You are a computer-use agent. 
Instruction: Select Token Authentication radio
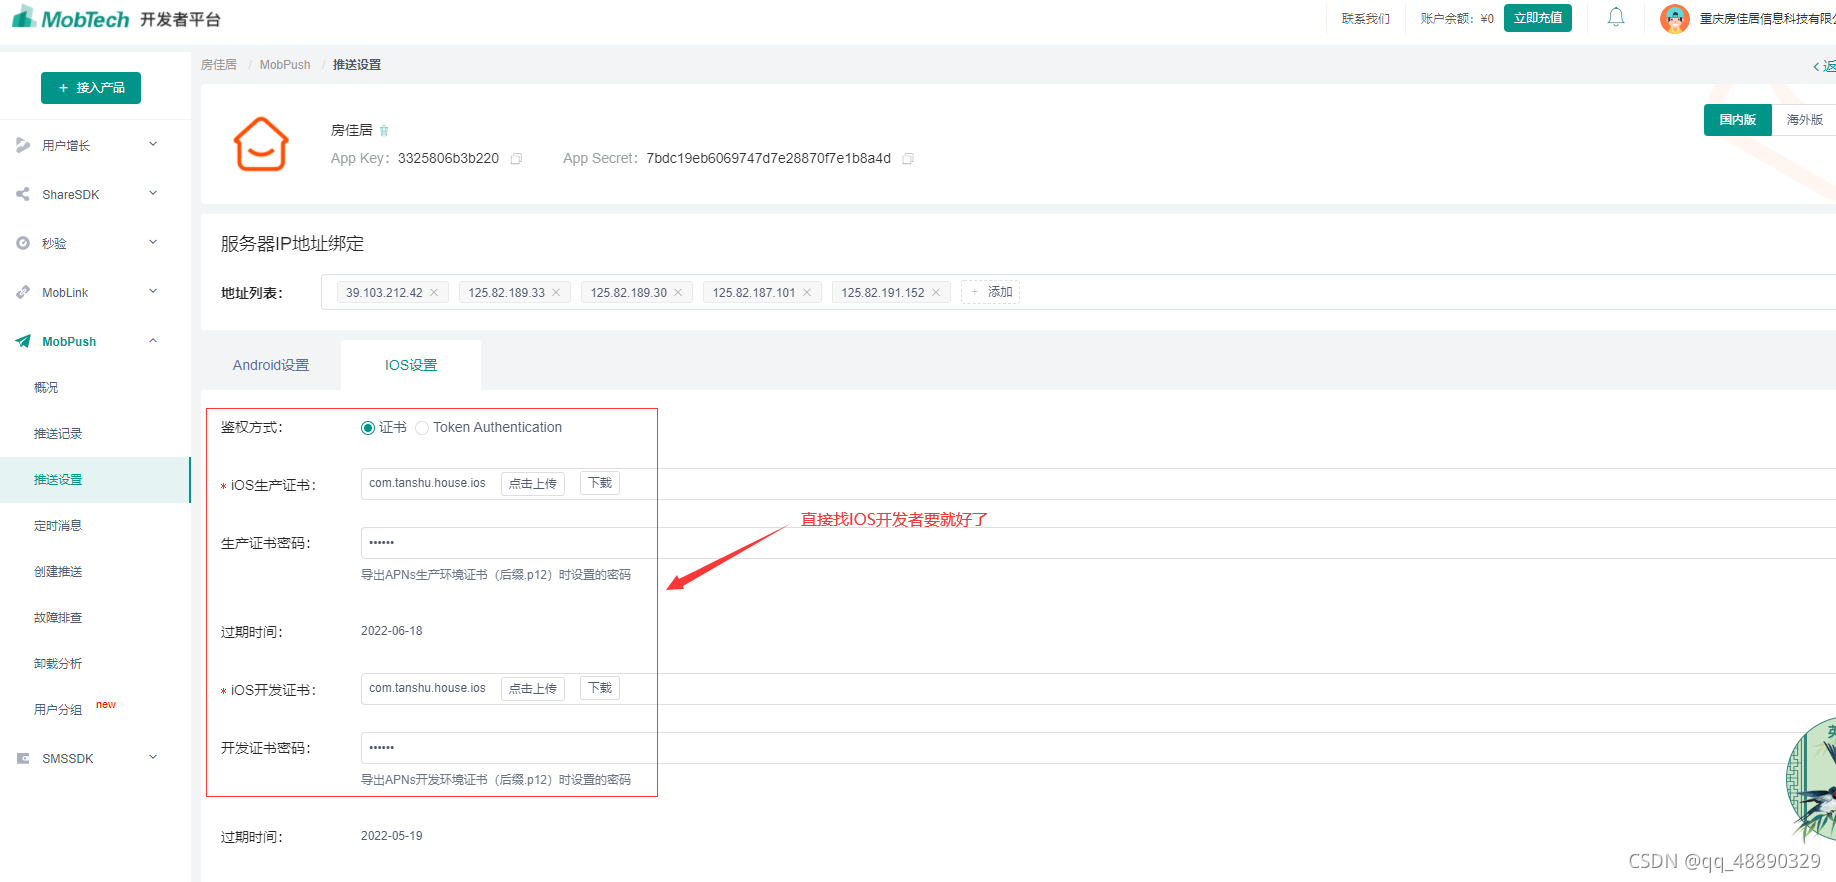tap(422, 428)
